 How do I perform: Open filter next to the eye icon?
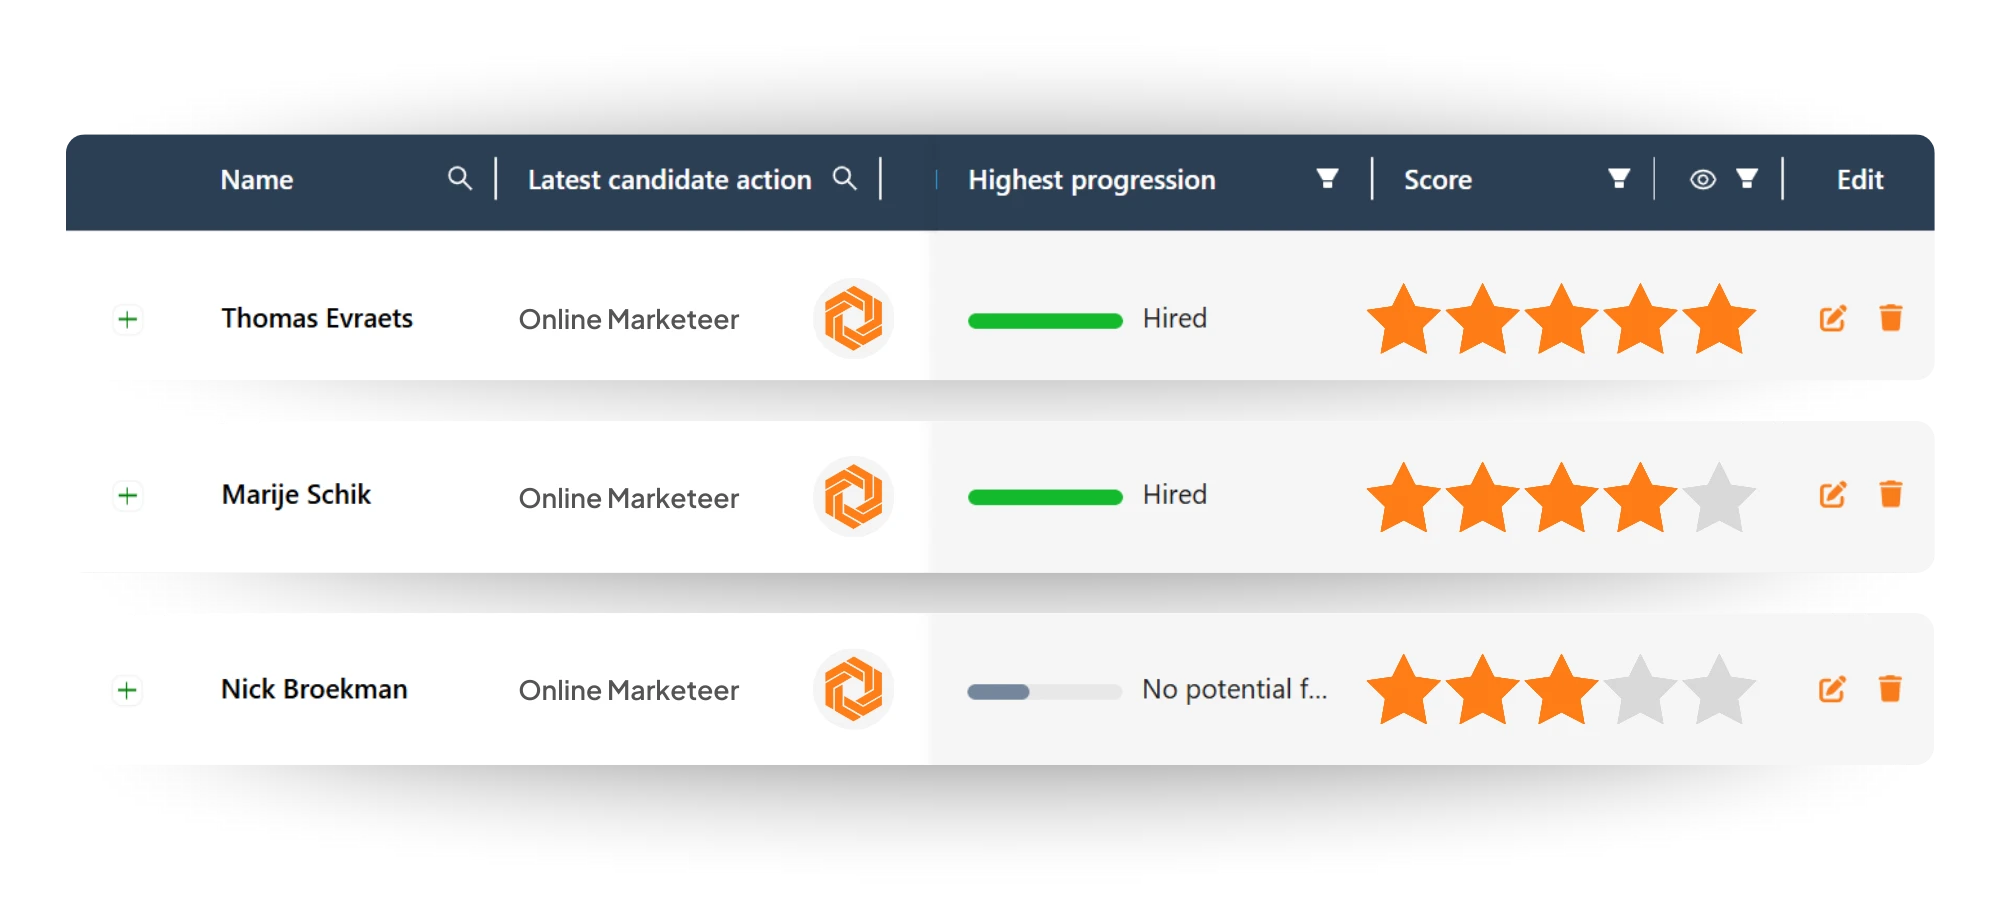1747,179
